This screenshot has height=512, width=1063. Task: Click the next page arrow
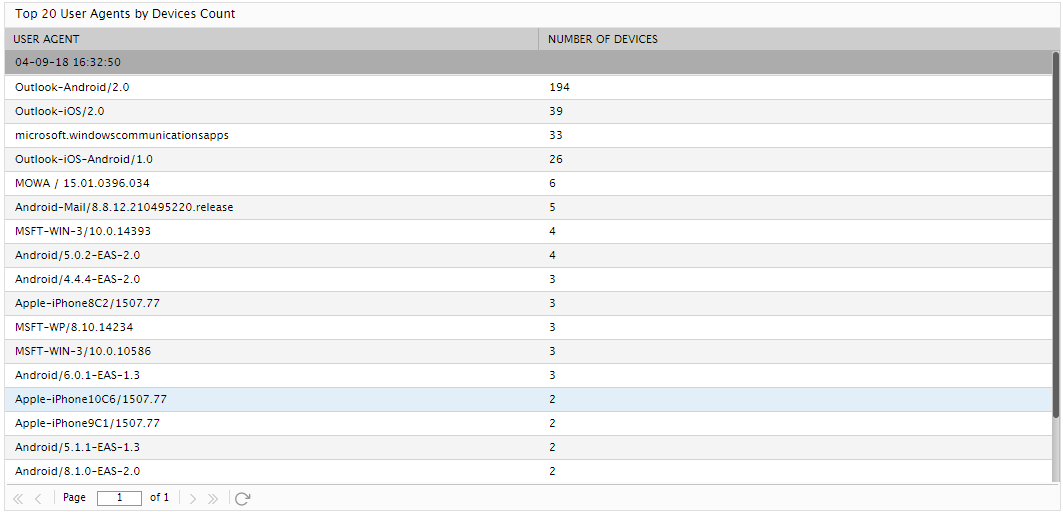point(193,498)
